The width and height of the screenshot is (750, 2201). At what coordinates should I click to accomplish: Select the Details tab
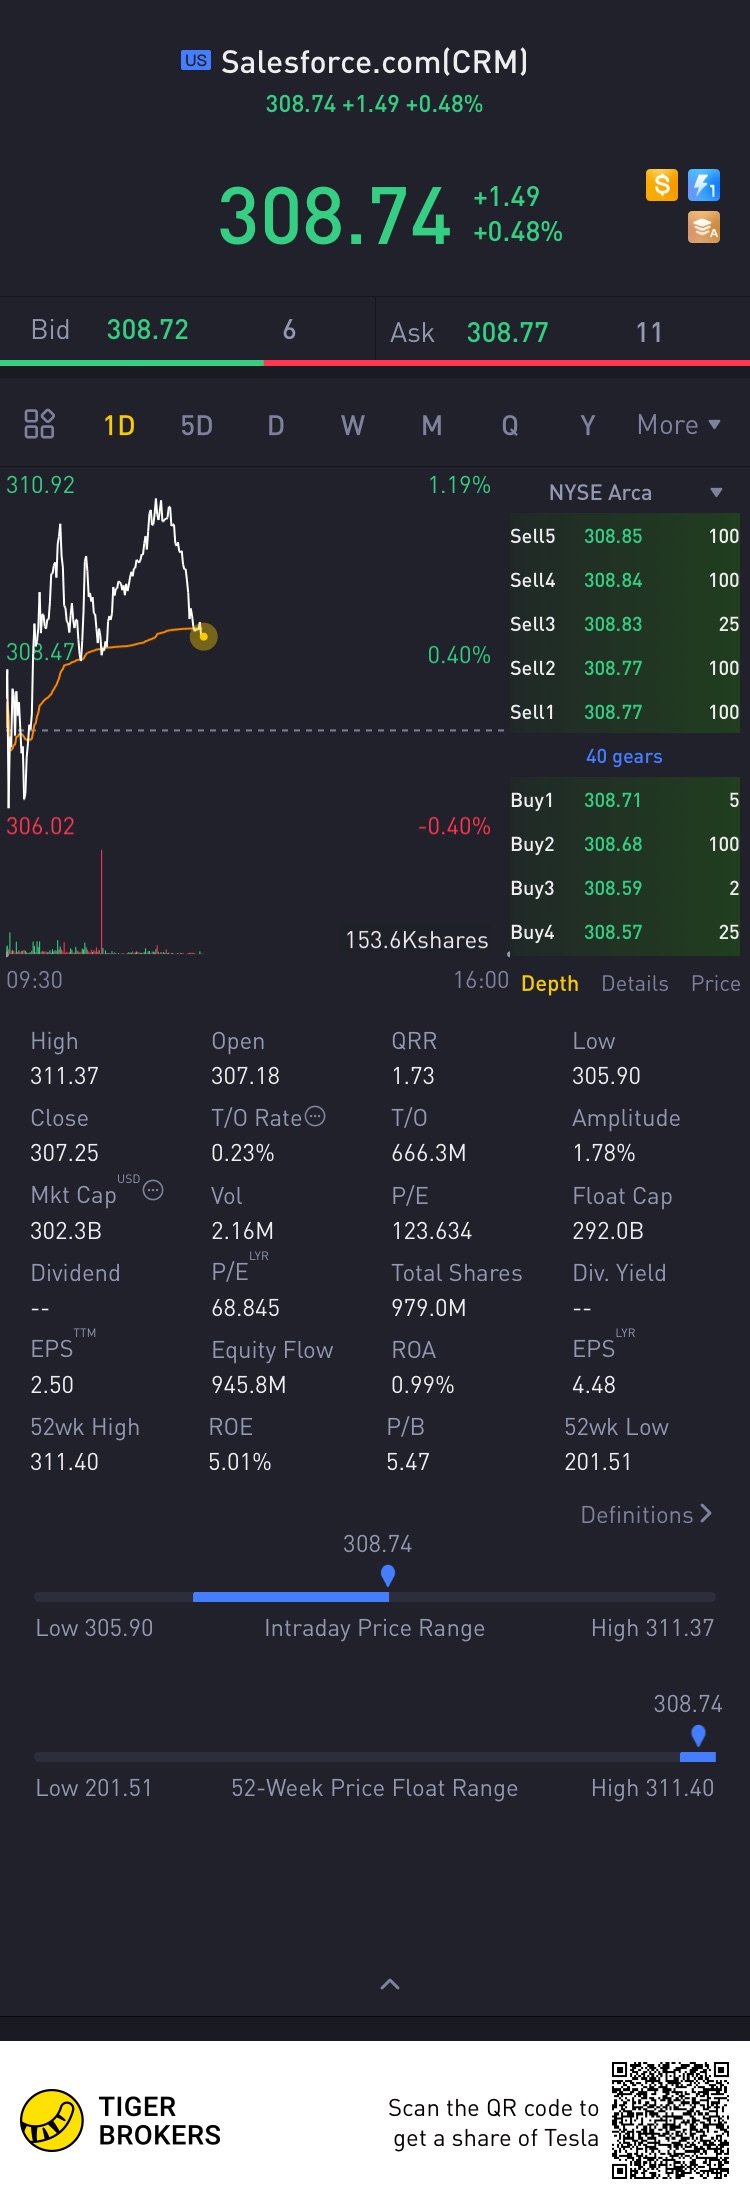(x=635, y=983)
